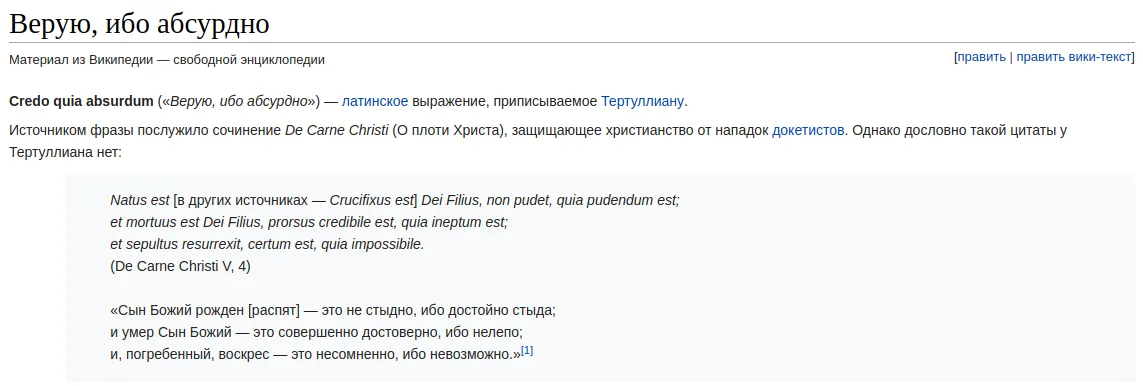
Task: Click the italic «De Carne Christi» title in paragraph
Action: [336, 131]
